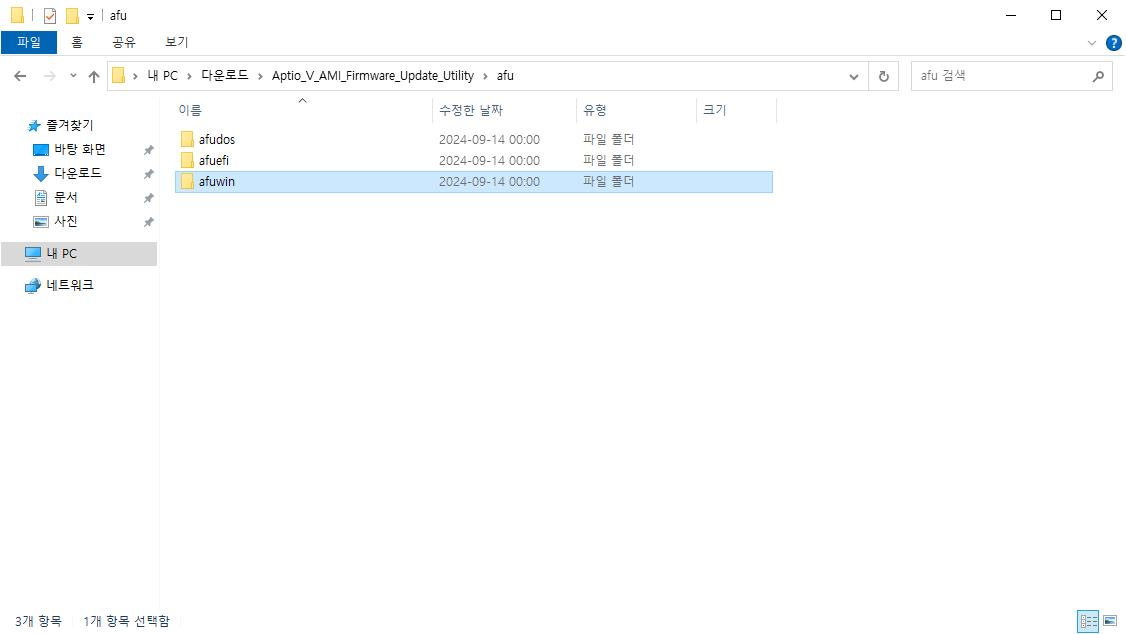Open the address bar history dropdown
The width and height of the screenshot is (1126, 634).
[853, 75]
